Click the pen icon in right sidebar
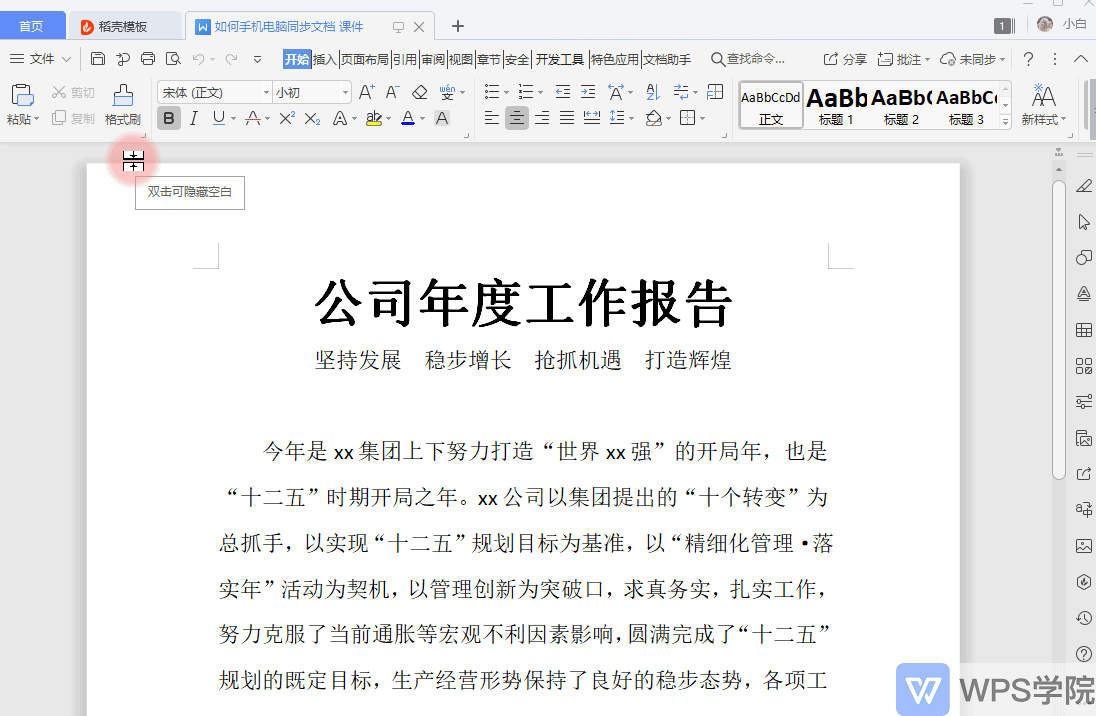Image resolution: width=1096 pixels, height=716 pixels. pos(1083,186)
